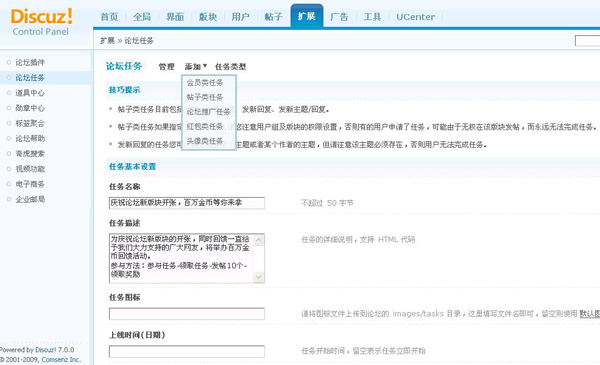Open 论坛插件 in the sidebar
This screenshot has height=365, width=600.
30,62
